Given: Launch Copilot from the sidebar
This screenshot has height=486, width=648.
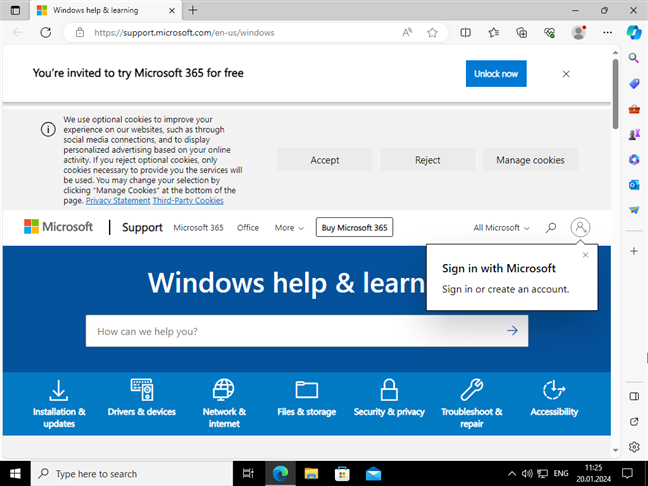Looking at the screenshot, I should 634,33.
